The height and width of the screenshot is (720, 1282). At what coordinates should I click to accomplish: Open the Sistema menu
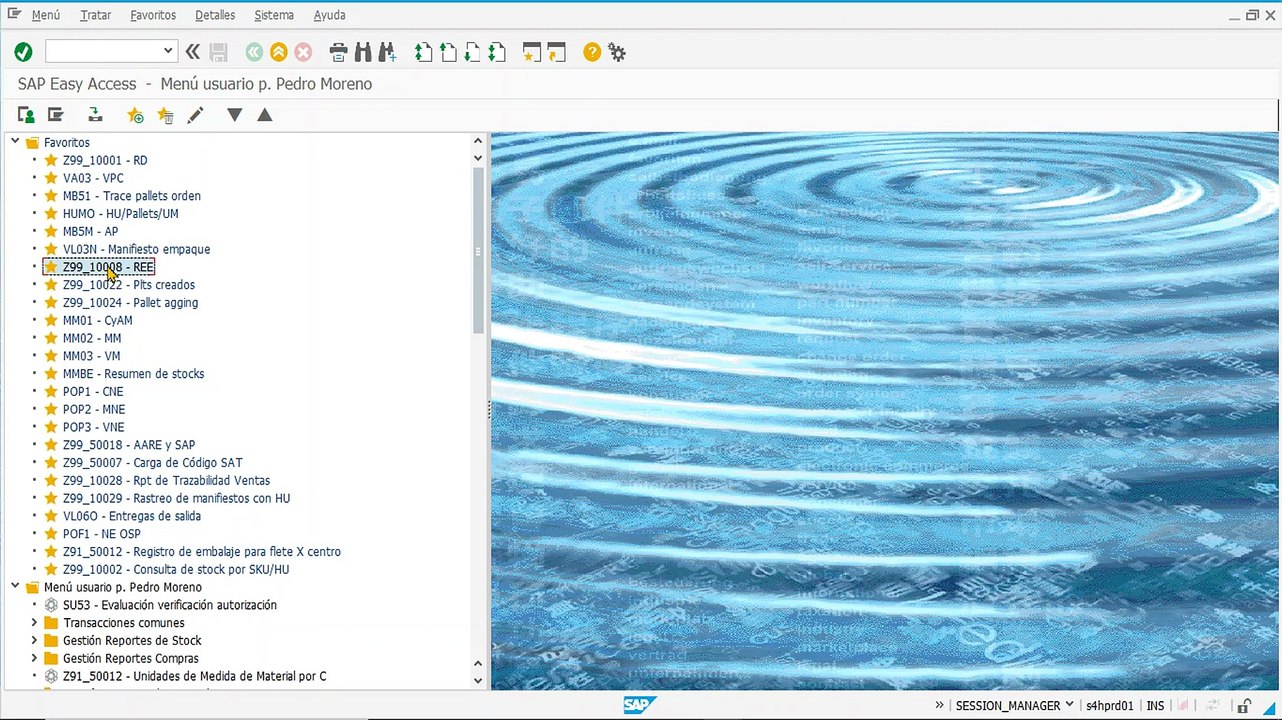click(274, 15)
